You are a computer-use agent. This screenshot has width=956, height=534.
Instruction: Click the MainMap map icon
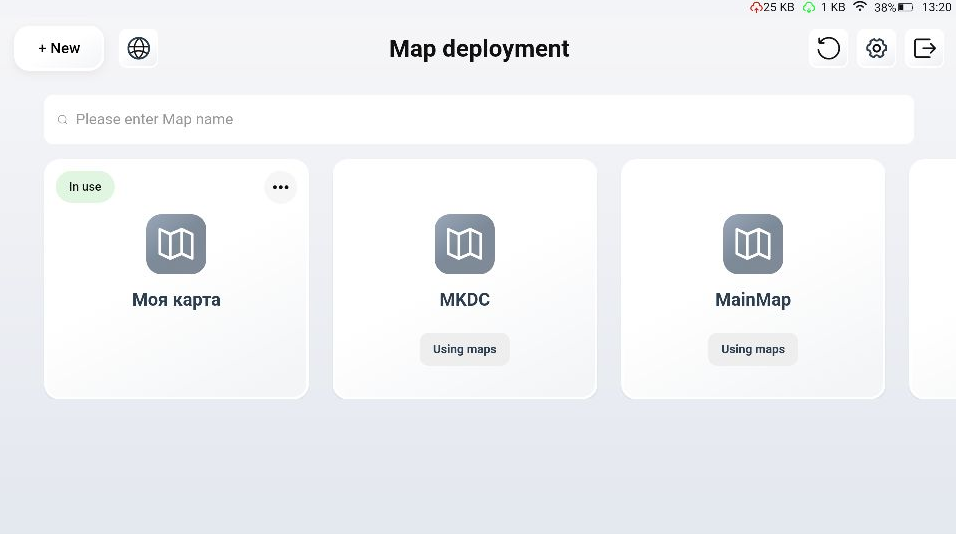click(753, 244)
